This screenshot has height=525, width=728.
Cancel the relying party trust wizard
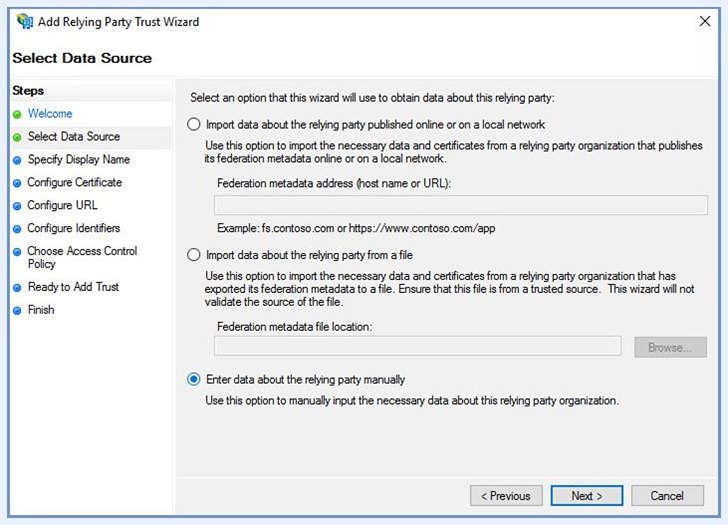(x=667, y=496)
